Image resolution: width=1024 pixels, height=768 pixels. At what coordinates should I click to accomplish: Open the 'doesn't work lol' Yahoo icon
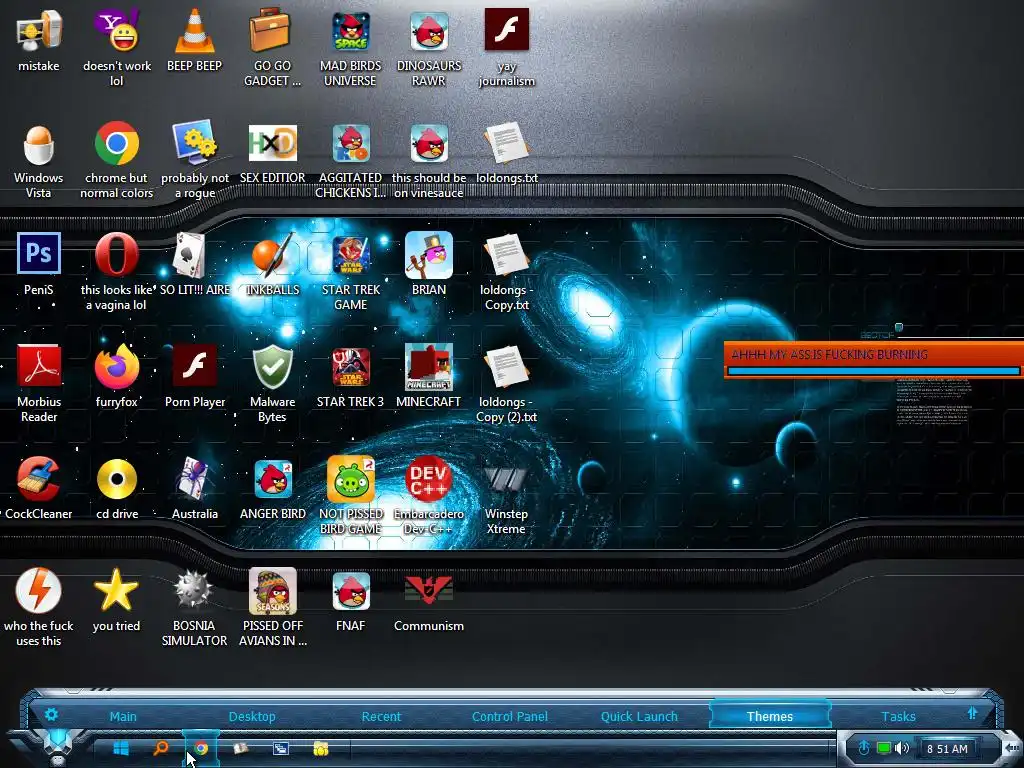point(116,31)
